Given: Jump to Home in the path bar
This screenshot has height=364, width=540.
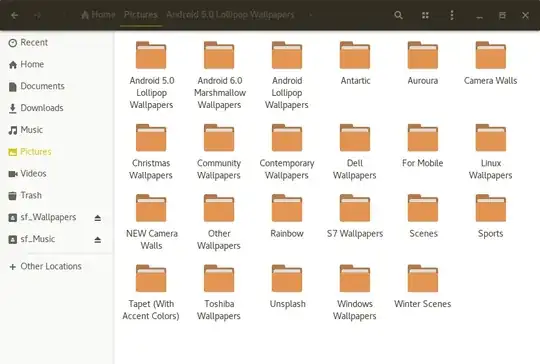Looking at the screenshot, I should point(98,14).
